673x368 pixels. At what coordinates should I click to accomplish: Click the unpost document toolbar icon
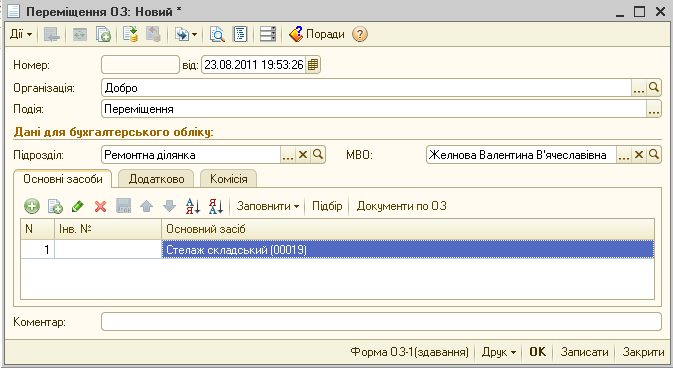pos(153,34)
